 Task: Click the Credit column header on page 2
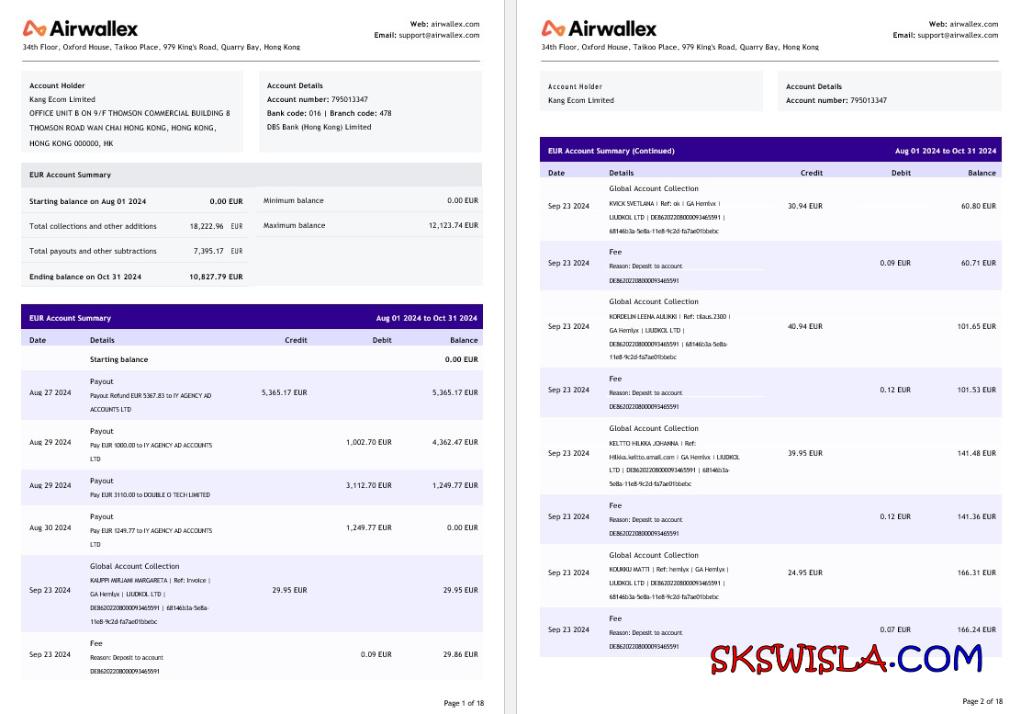click(811, 172)
